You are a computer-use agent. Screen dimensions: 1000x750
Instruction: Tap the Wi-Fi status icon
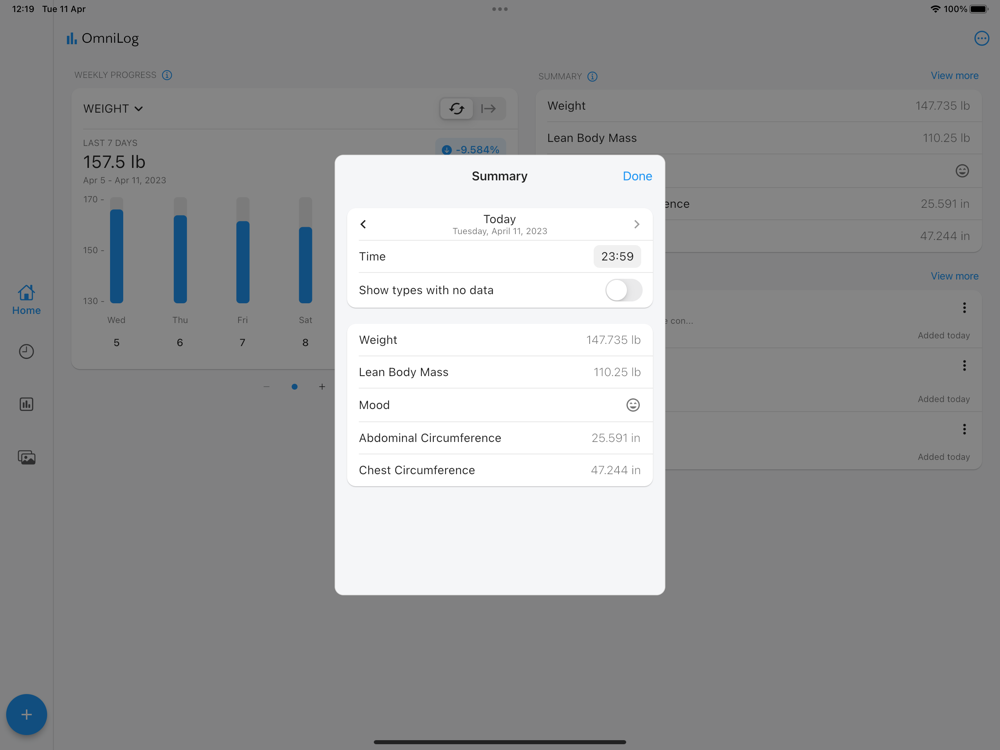click(x=935, y=9)
